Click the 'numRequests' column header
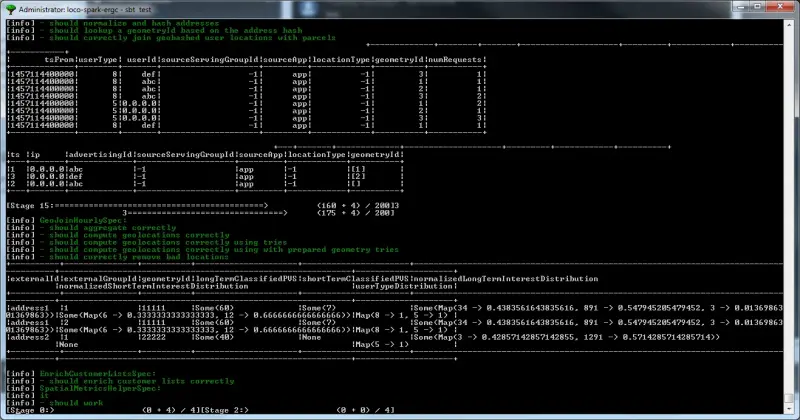This screenshot has height=420, width=800. pyautogui.click(x=454, y=60)
